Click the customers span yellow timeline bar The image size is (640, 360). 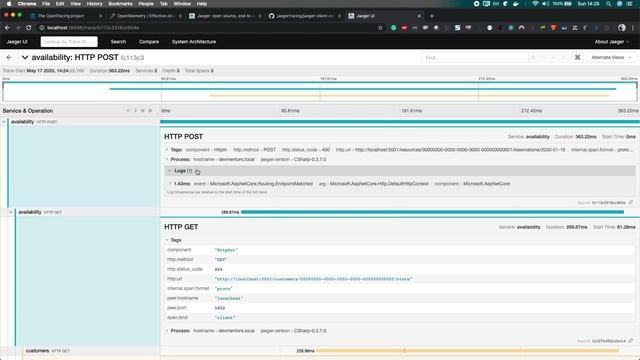468,351
